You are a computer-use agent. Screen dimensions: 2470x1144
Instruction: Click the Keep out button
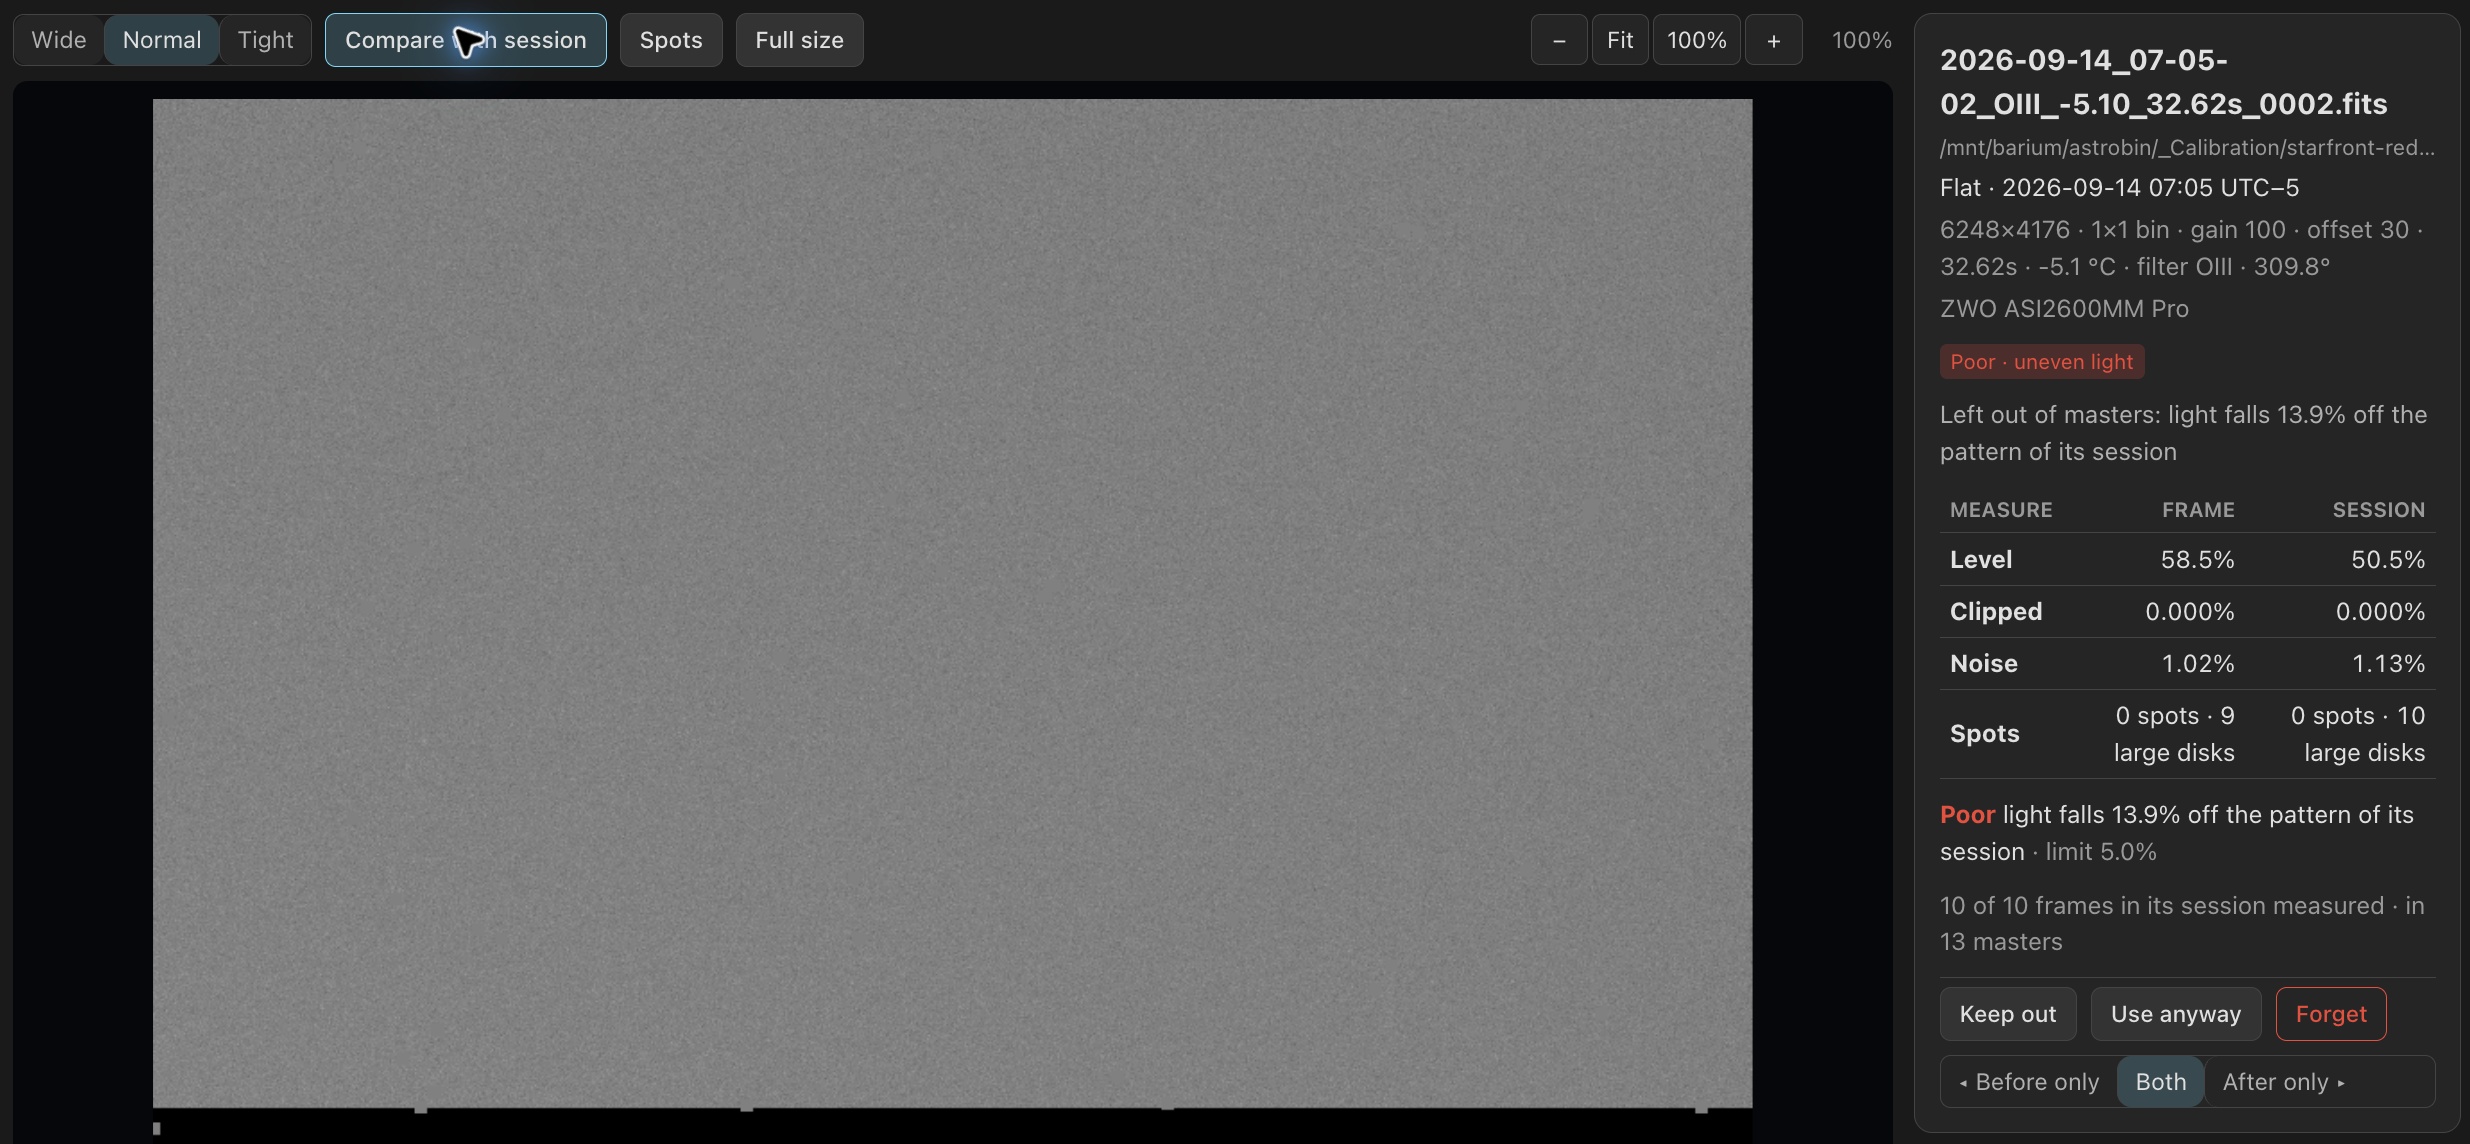click(x=2007, y=1014)
